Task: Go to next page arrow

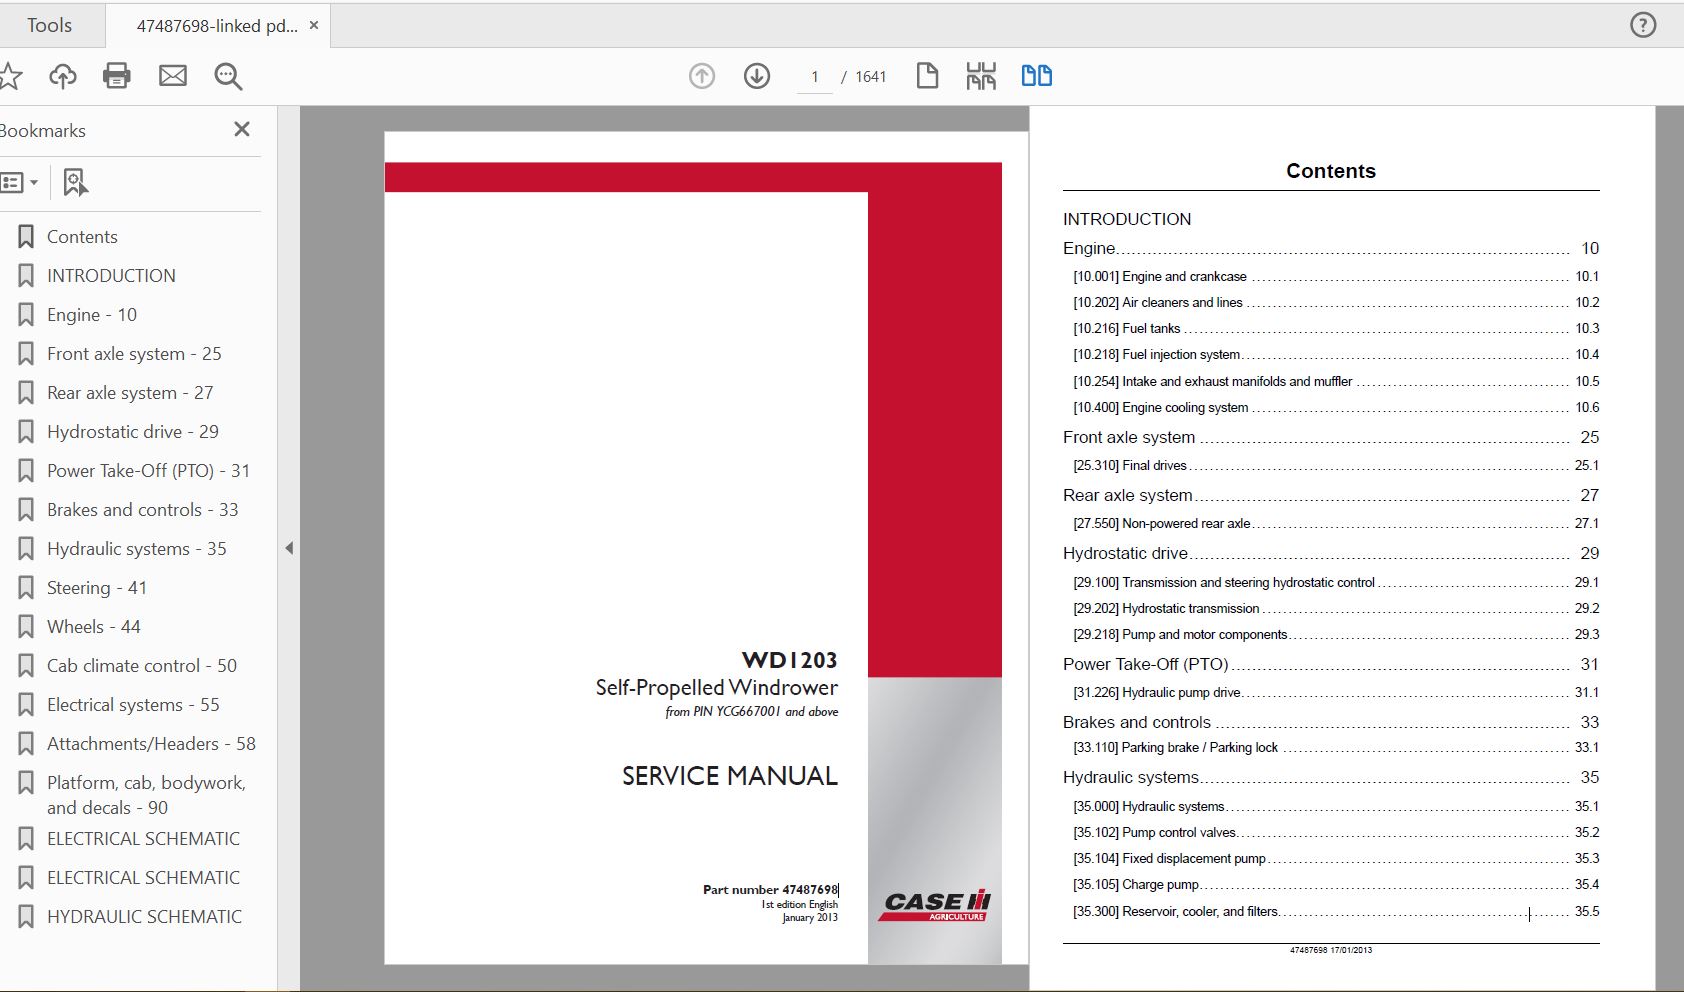Action: point(757,76)
